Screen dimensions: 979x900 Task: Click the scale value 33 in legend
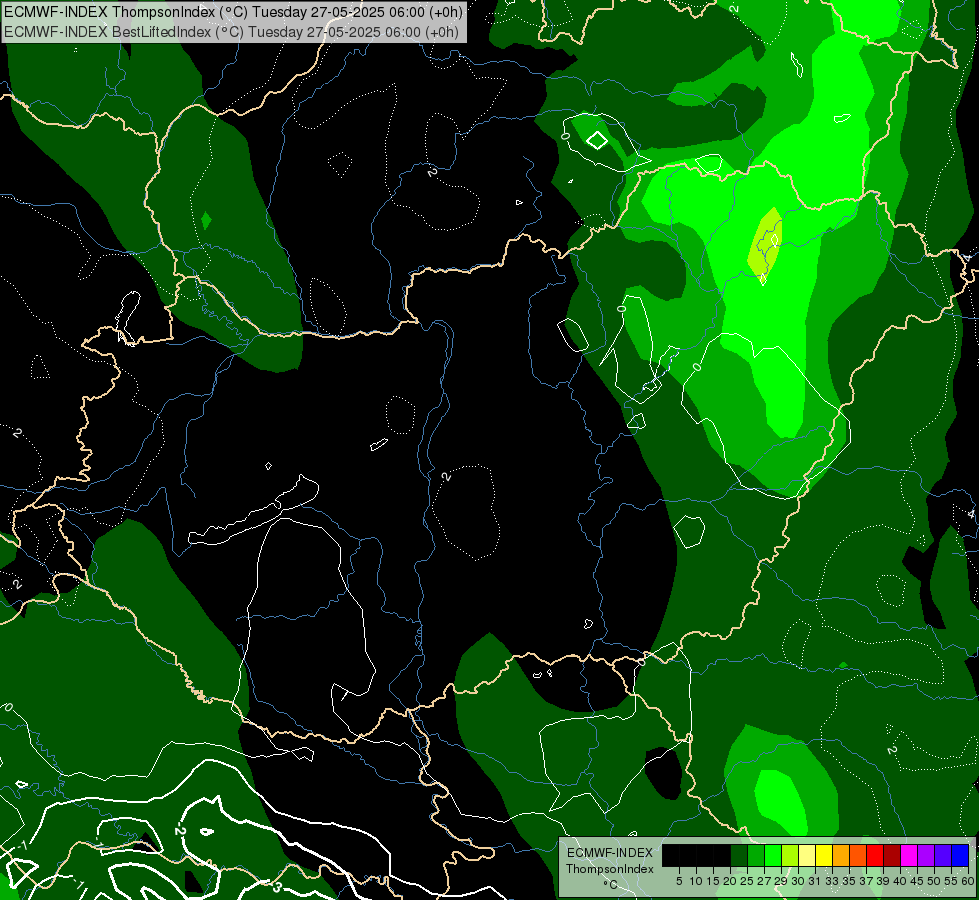click(x=832, y=881)
